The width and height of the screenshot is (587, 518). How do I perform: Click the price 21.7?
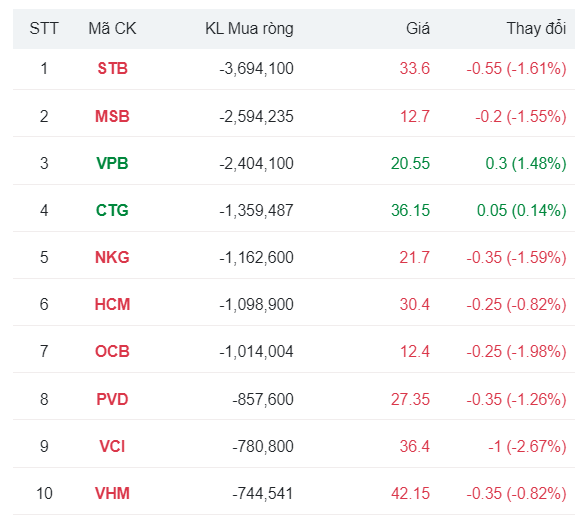pos(414,258)
